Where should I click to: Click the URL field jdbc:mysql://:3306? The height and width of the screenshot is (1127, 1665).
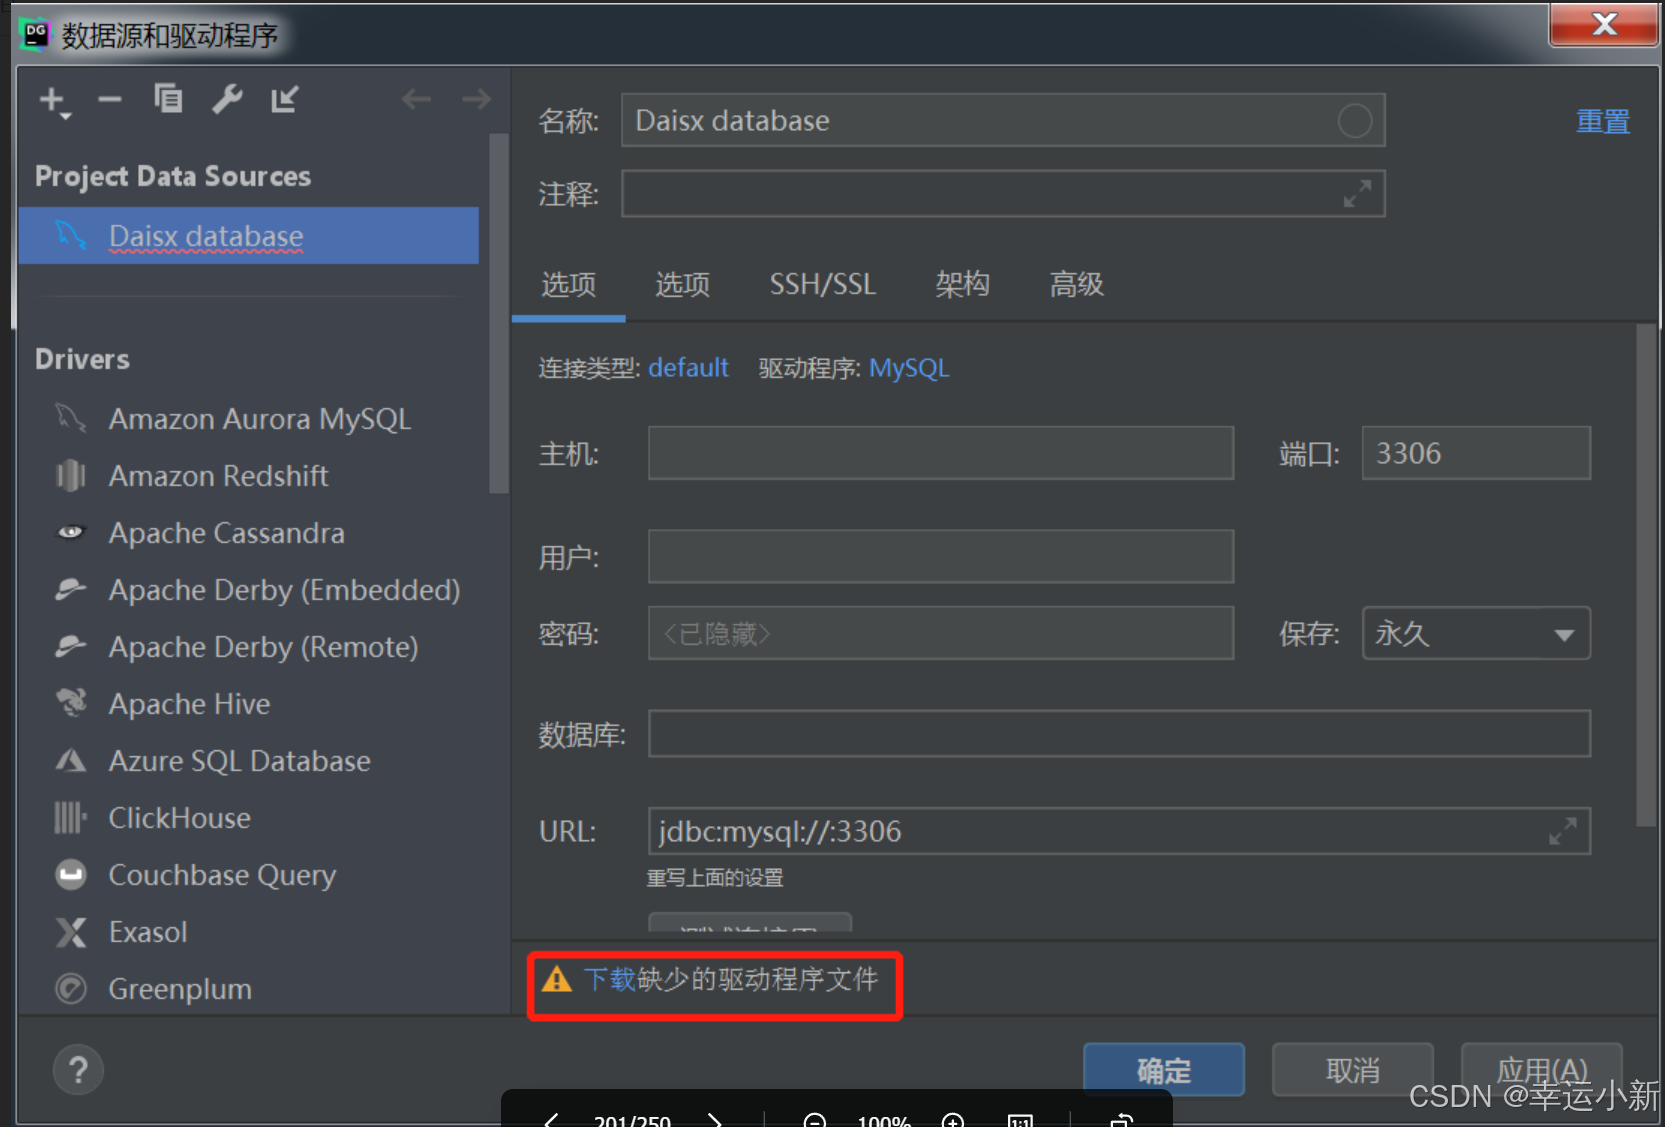click(1119, 831)
